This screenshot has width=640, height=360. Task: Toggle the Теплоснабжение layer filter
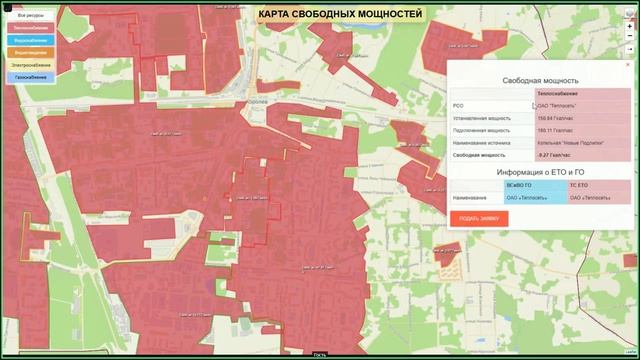click(x=31, y=28)
